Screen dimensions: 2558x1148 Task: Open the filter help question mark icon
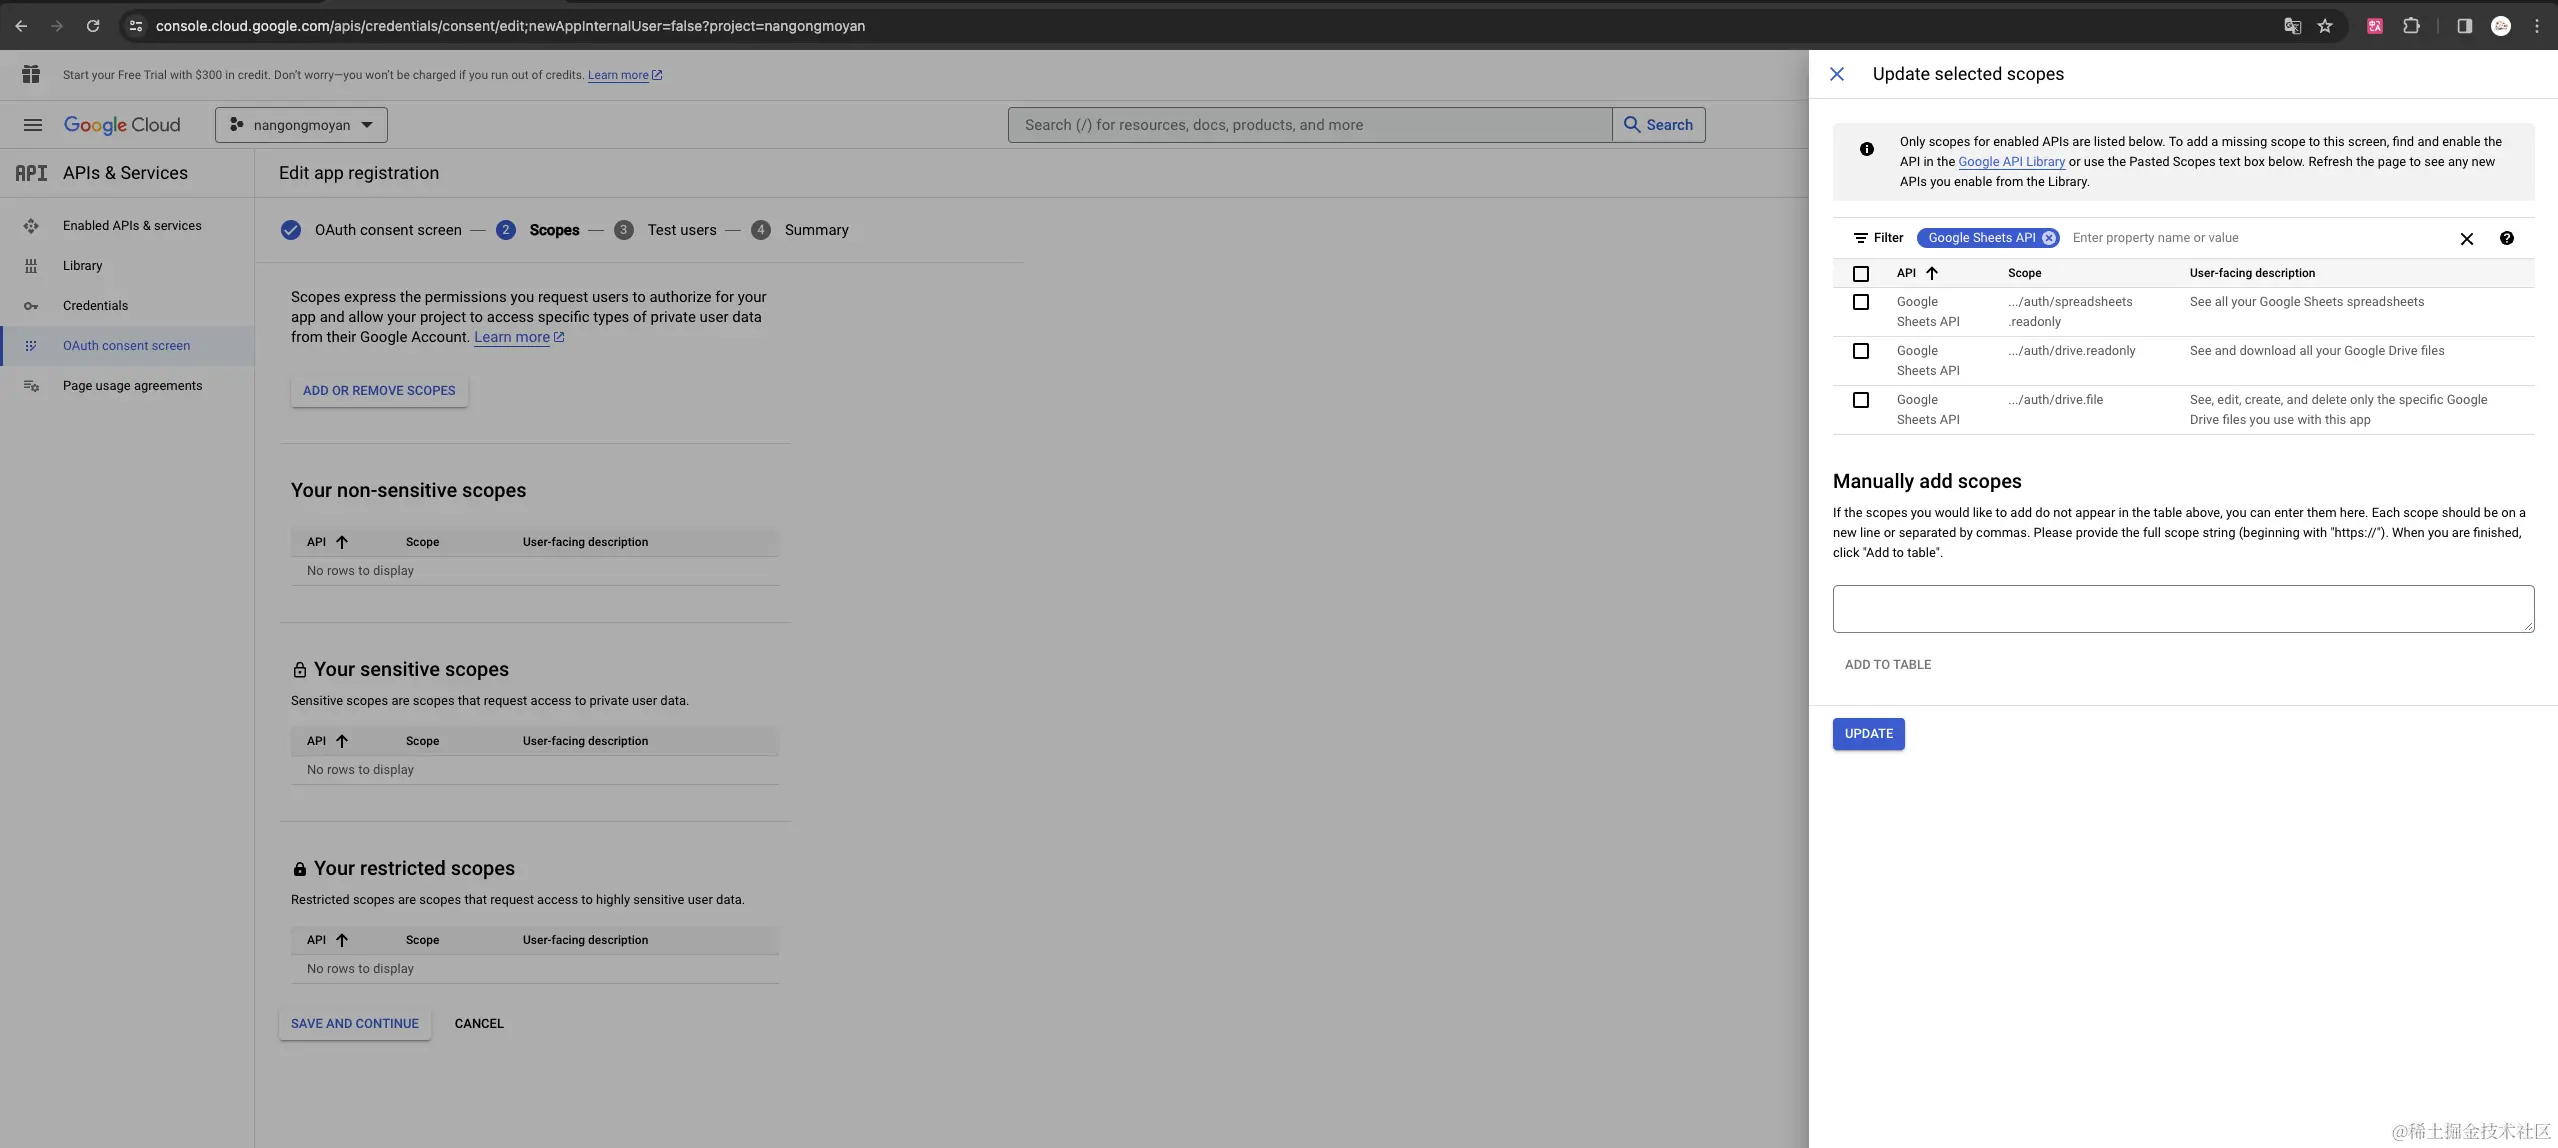pyautogui.click(x=2506, y=238)
